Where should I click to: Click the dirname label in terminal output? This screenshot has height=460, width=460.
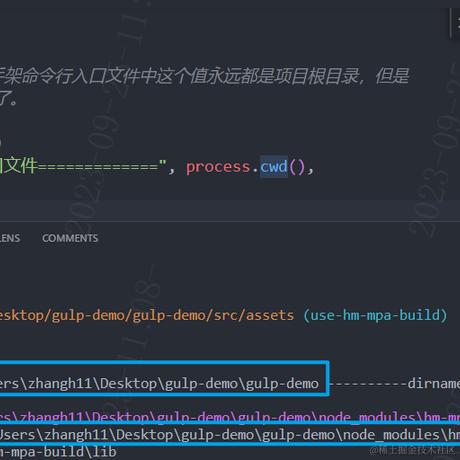click(434, 384)
